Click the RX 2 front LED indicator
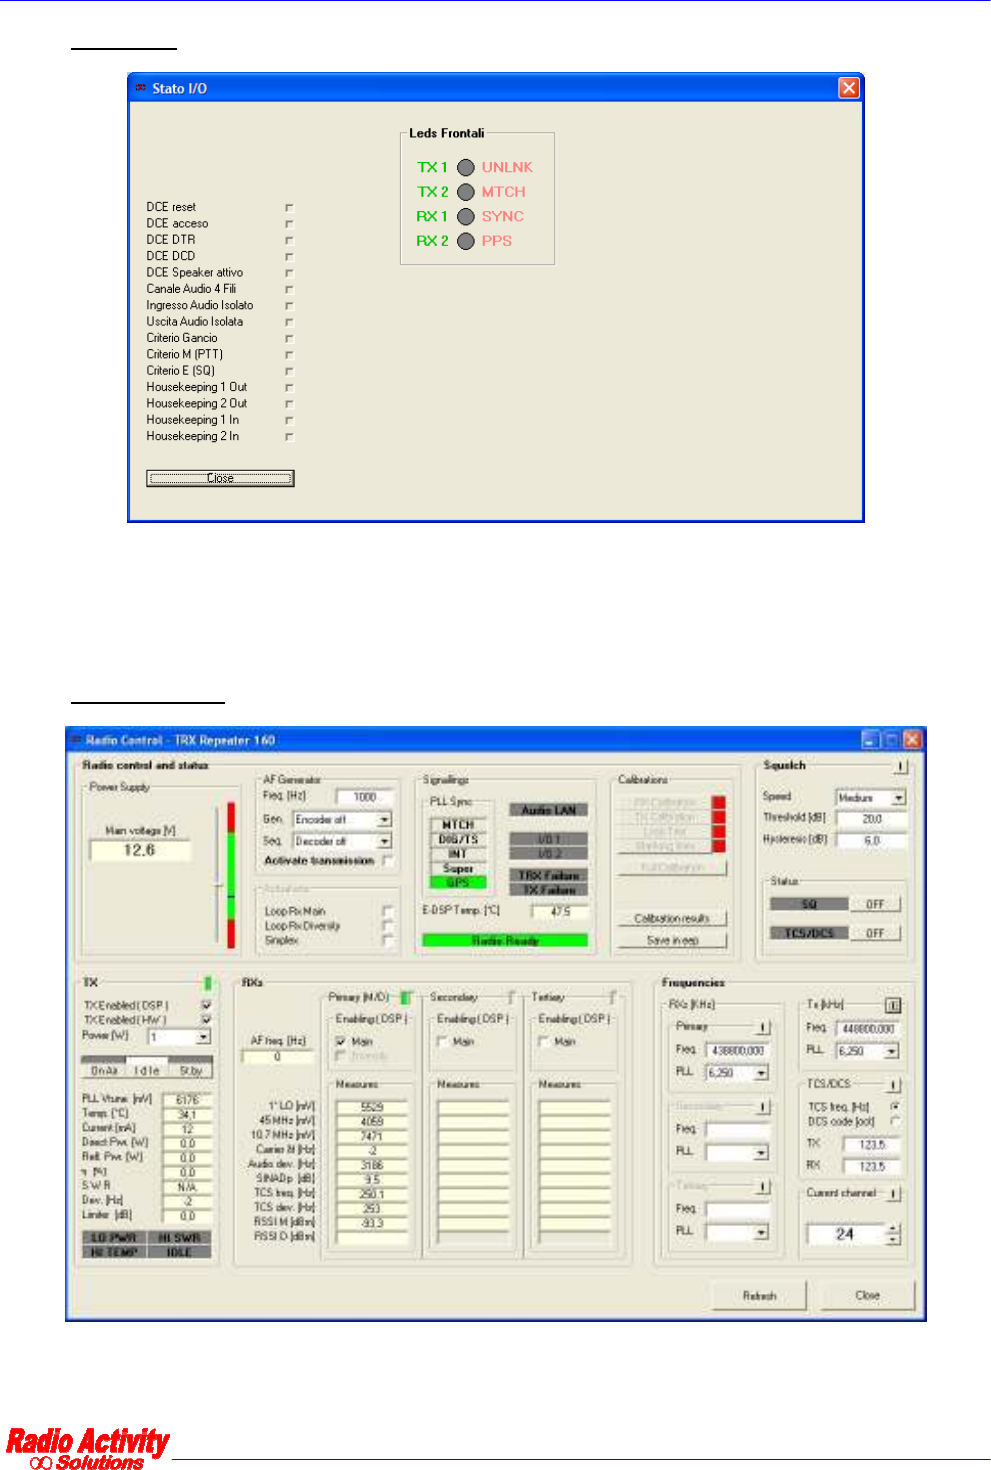991x1470 pixels. (x=466, y=241)
